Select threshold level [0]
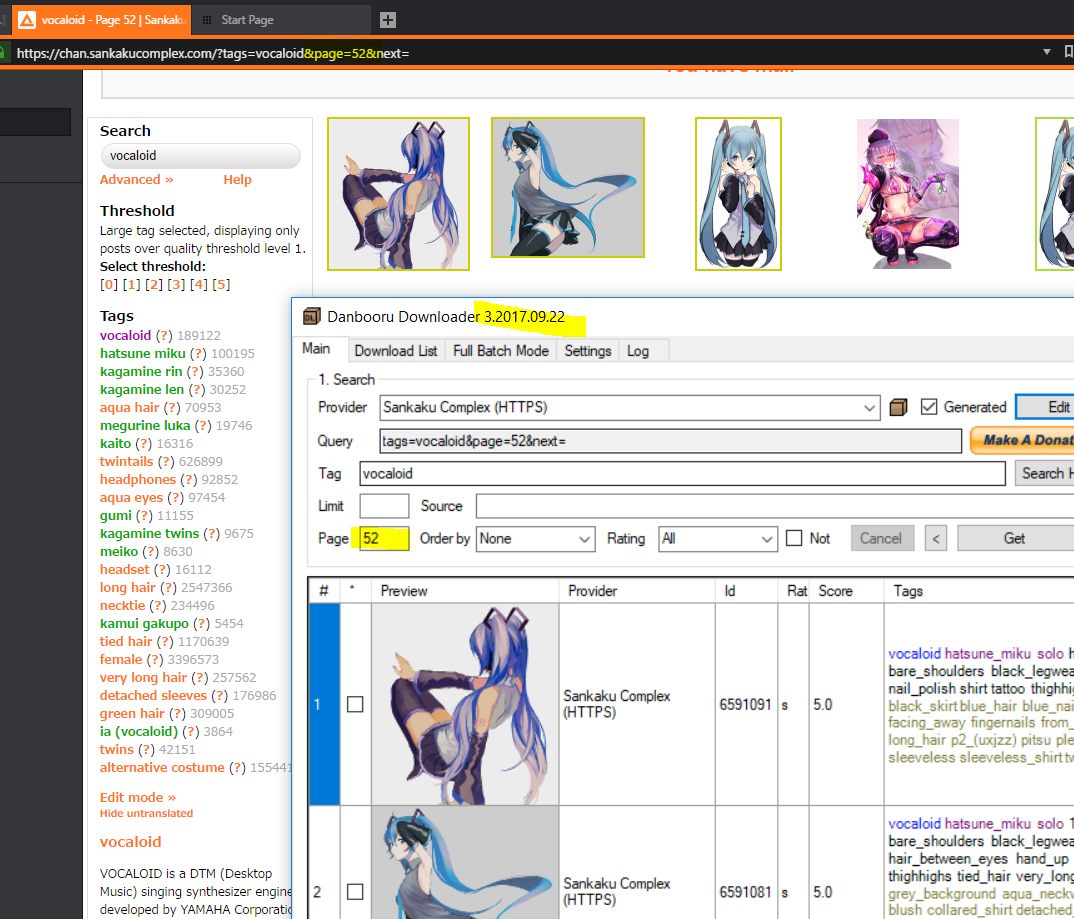 pyautogui.click(x=108, y=284)
